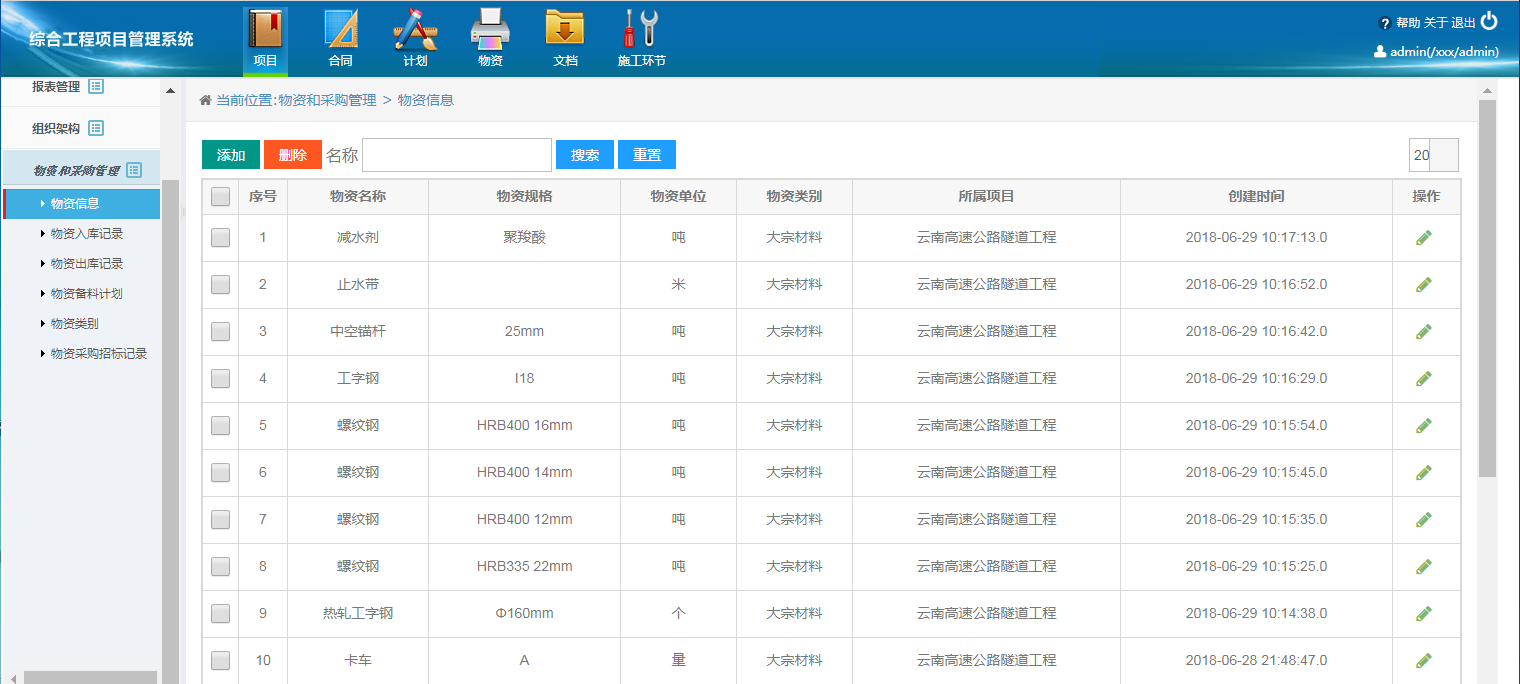Open the 合同 ruler icon module
Screen dimensions: 1520x684
coord(340,30)
